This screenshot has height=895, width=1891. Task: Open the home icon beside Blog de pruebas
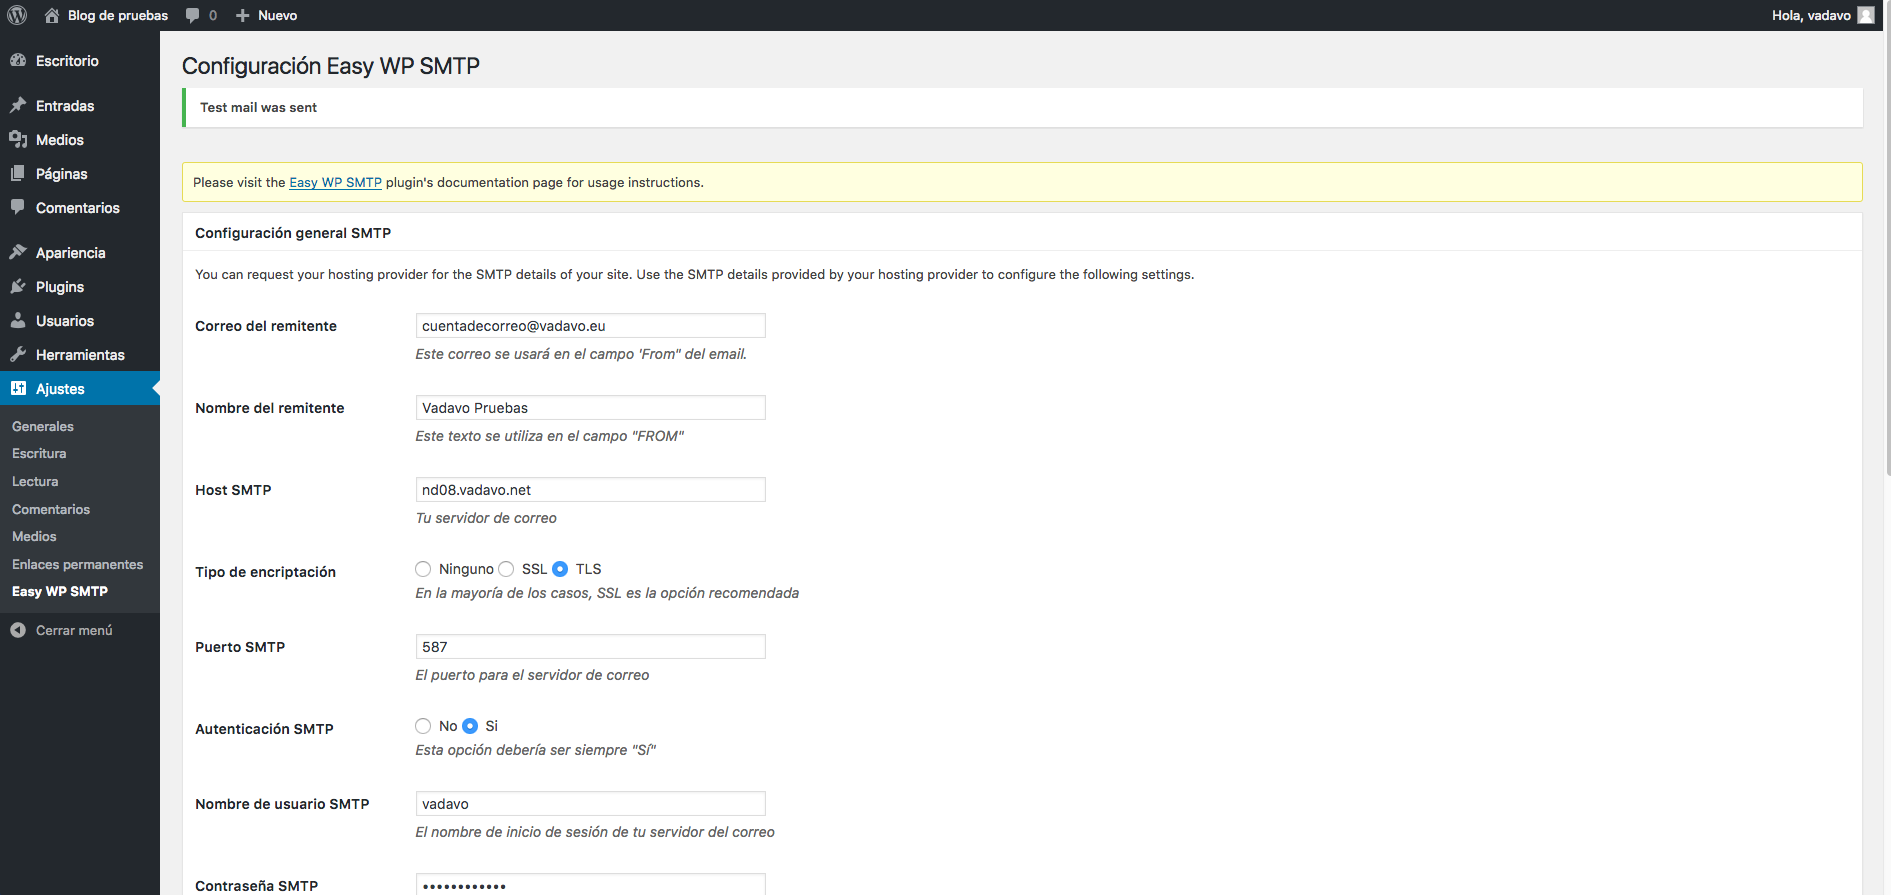click(52, 15)
